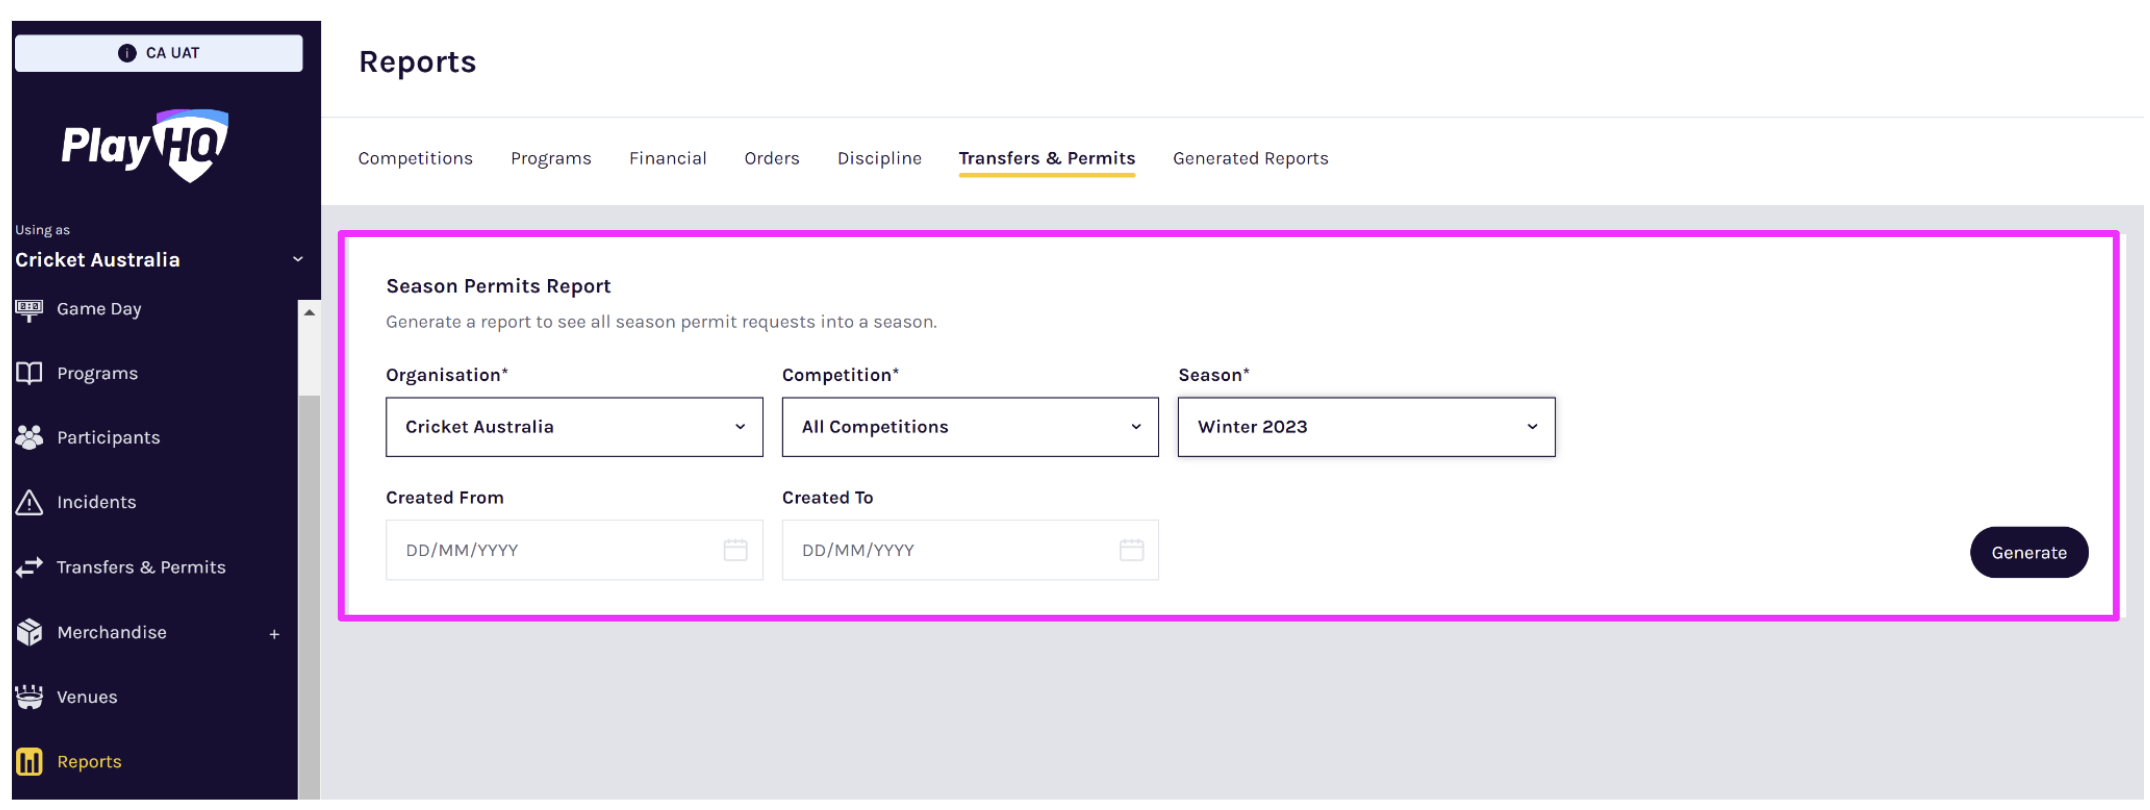The height and width of the screenshot is (810, 2150).
Task: Click the Generate button
Action: (x=2028, y=553)
